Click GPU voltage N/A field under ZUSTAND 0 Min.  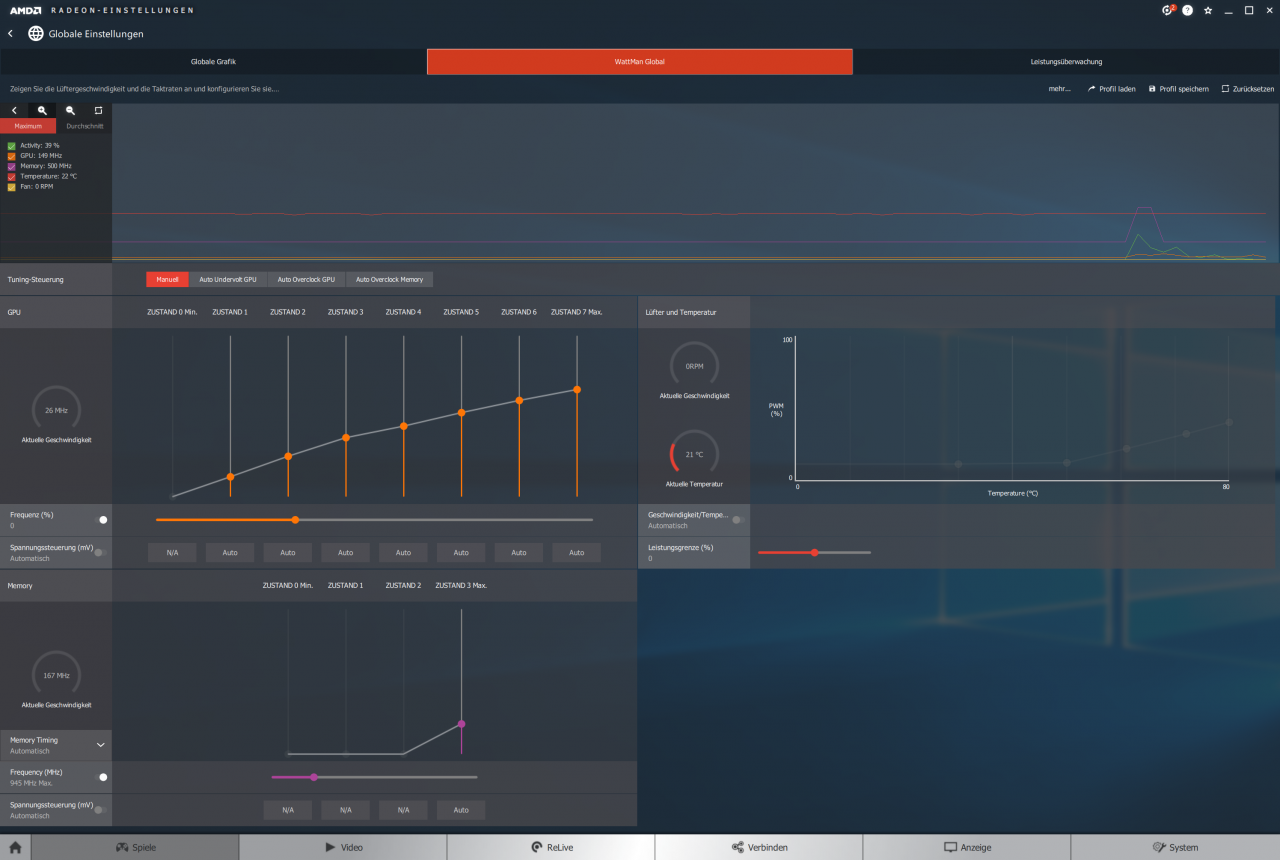(x=172, y=552)
